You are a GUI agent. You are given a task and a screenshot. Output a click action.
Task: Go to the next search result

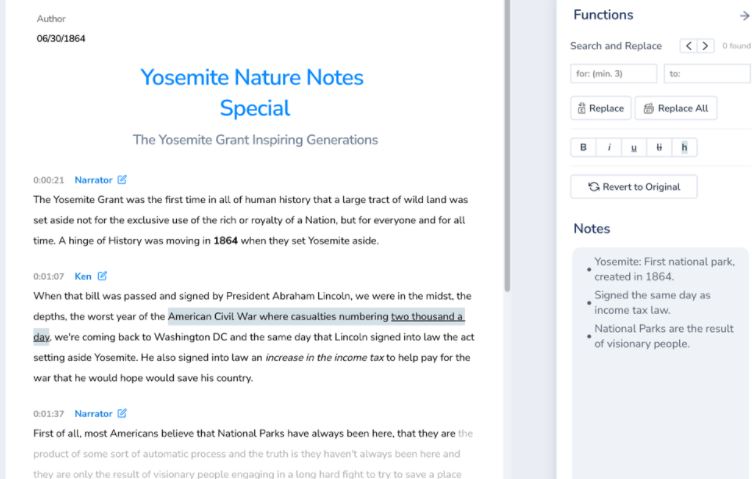(x=705, y=46)
